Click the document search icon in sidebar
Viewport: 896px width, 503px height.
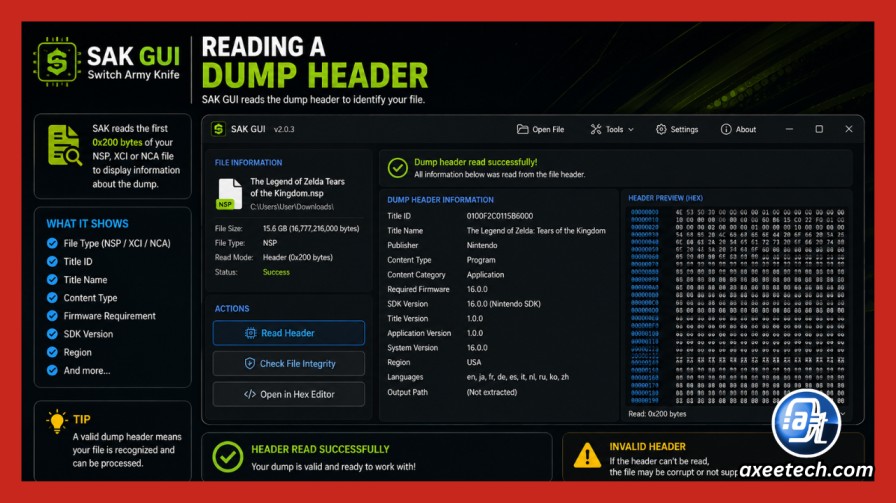64,146
